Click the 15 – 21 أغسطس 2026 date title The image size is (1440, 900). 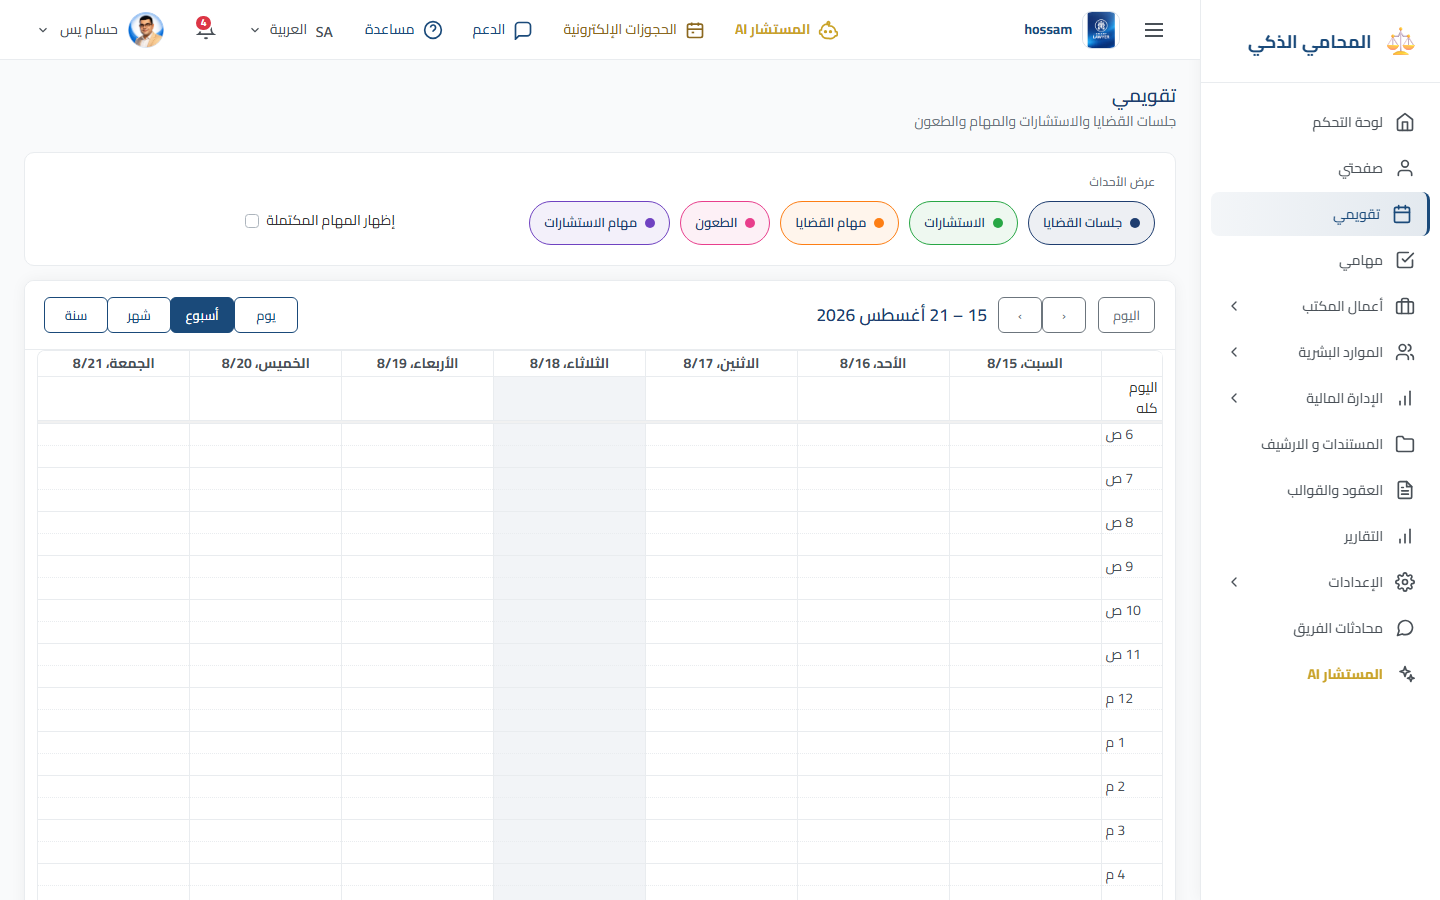[x=902, y=315]
